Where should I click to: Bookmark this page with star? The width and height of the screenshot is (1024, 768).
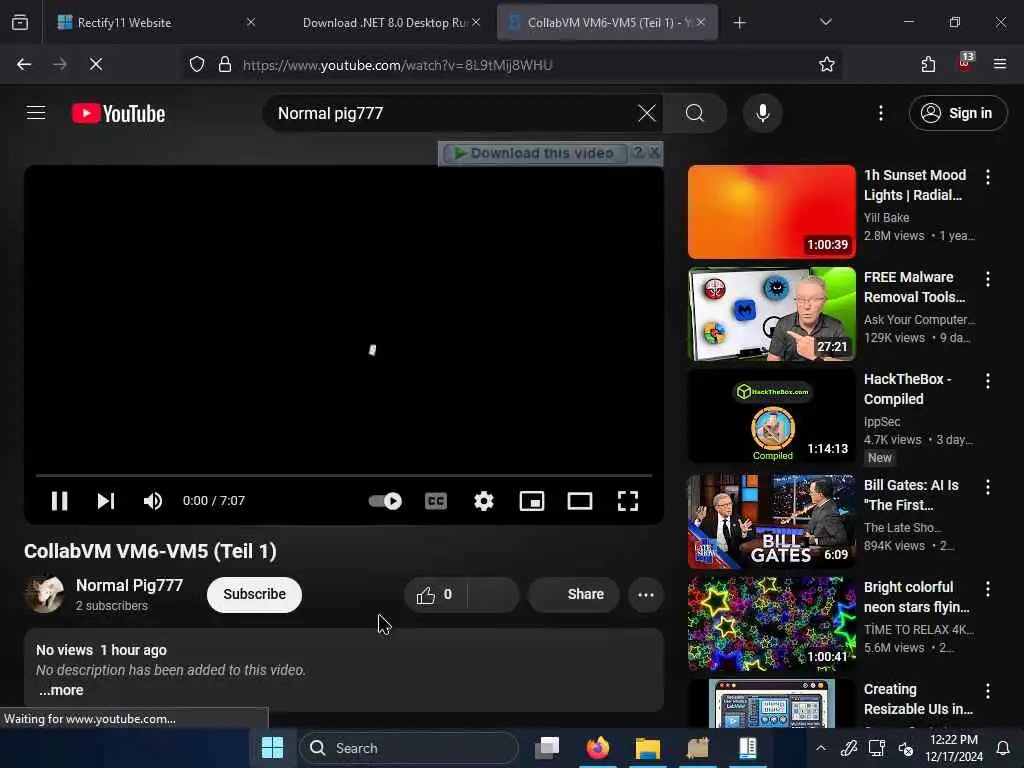[826, 64]
